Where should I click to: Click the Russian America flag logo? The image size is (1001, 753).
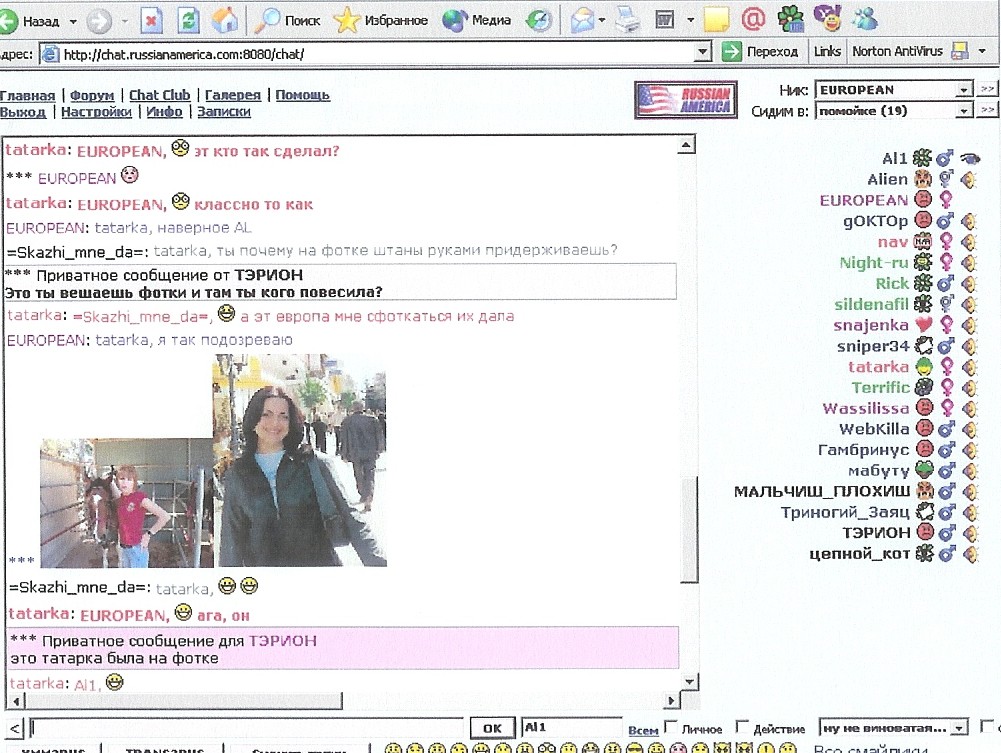click(x=685, y=99)
